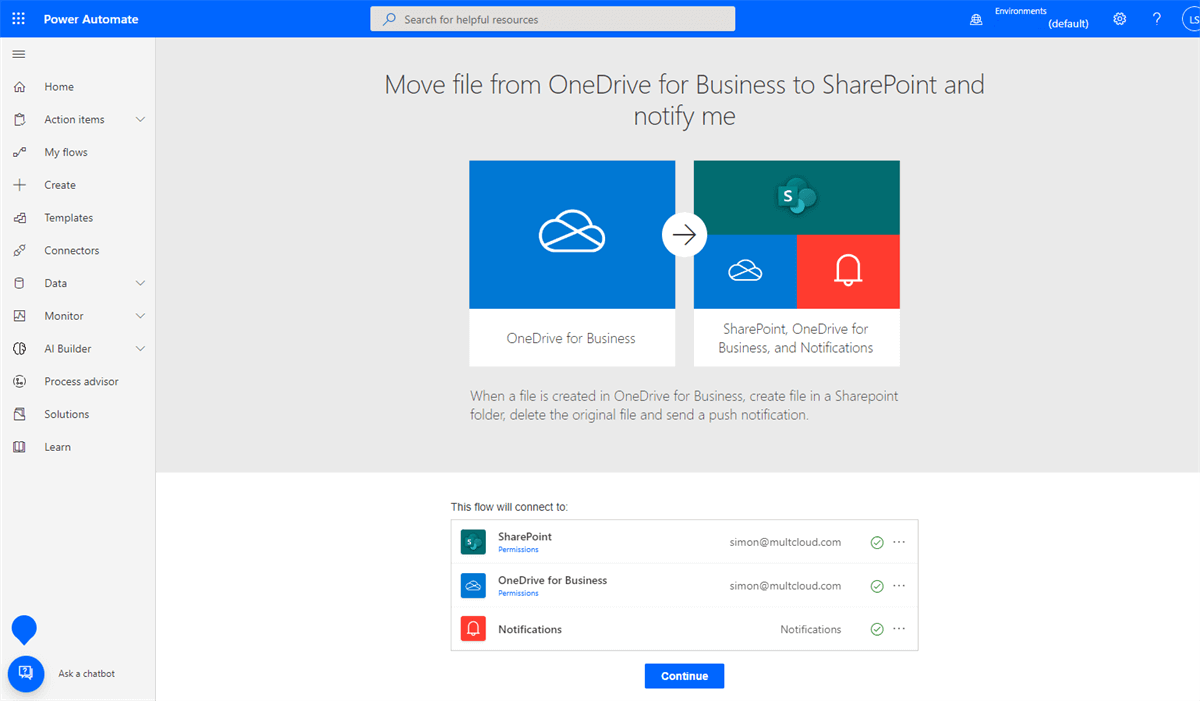Click the SharePoint icon in connections list

coord(473,542)
